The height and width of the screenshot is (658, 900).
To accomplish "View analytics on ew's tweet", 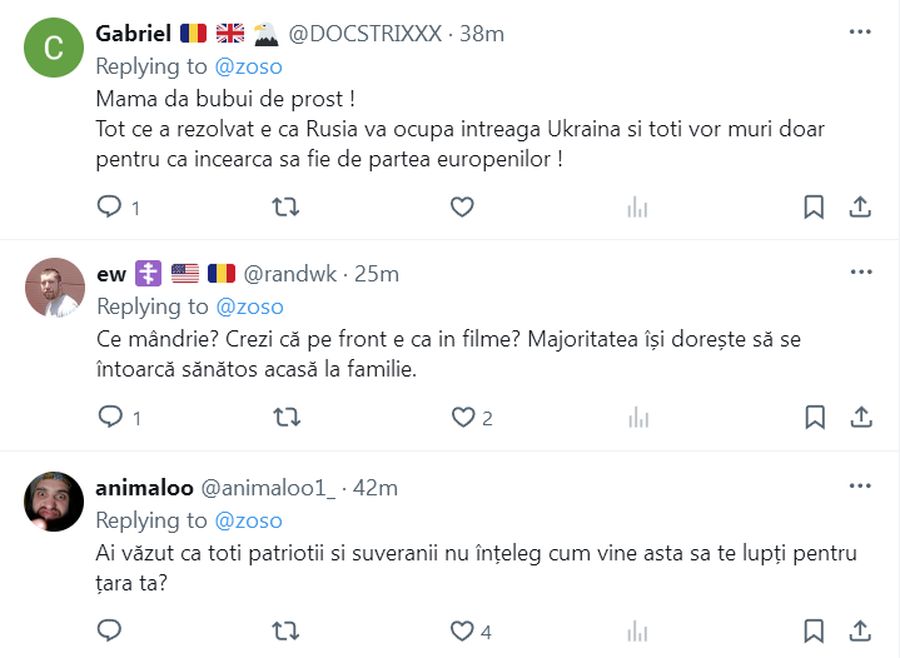I will click(637, 417).
